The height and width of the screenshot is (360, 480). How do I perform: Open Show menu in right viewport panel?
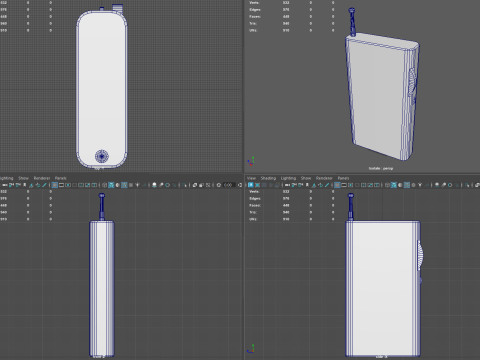(306, 178)
